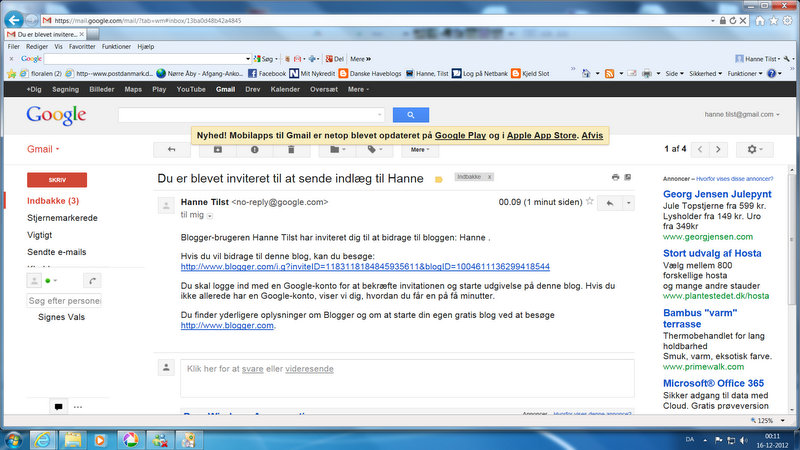The image size is (800, 450).
Task: Open Indbakke (3) folder
Action: [53, 201]
